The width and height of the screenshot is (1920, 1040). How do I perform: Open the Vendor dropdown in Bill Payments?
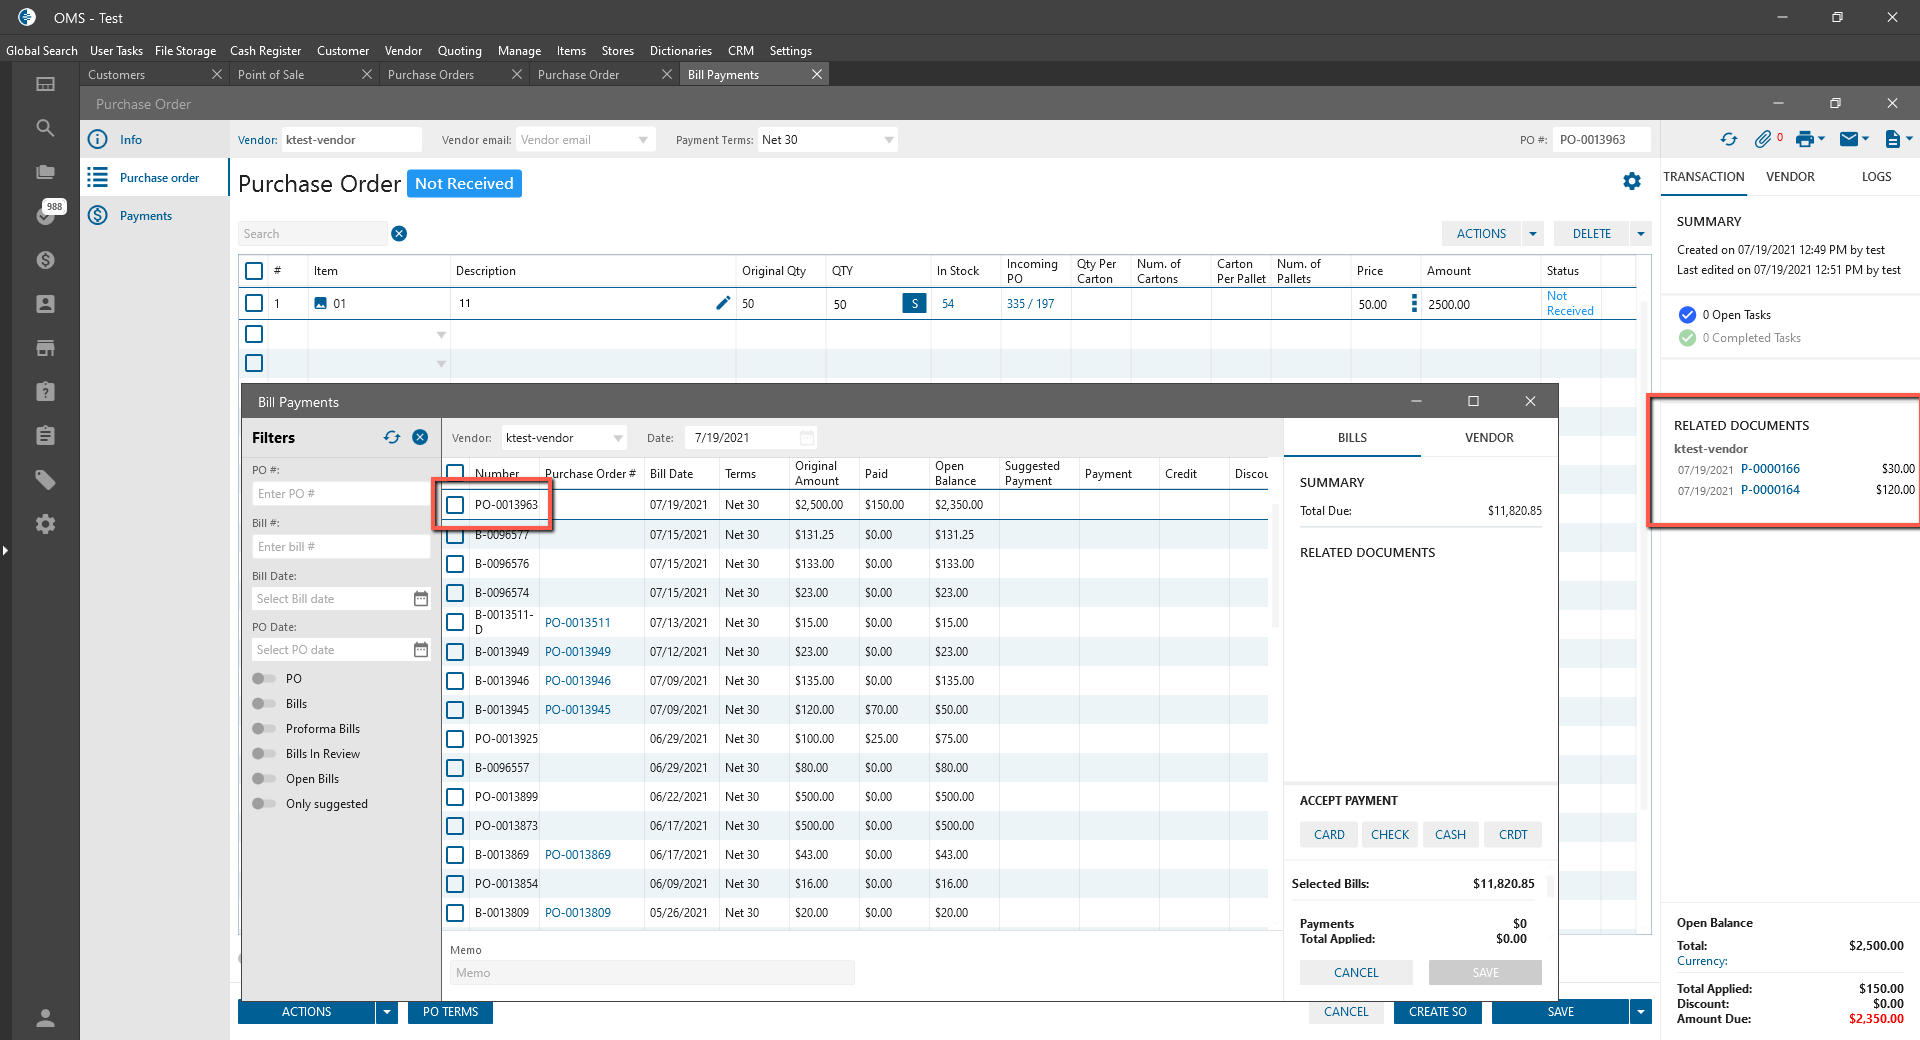pyautogui.click(x=618, y=438)
